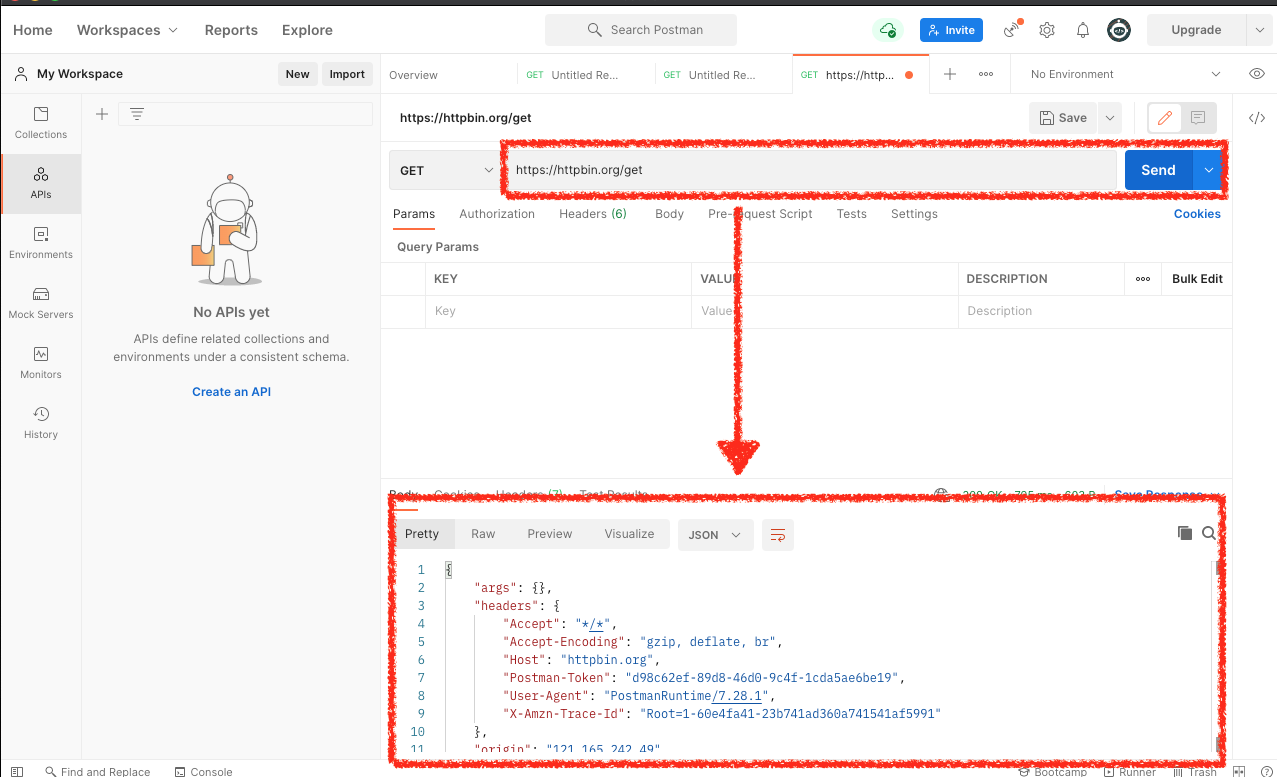Switch response view to Raw

tap(483, 534)
